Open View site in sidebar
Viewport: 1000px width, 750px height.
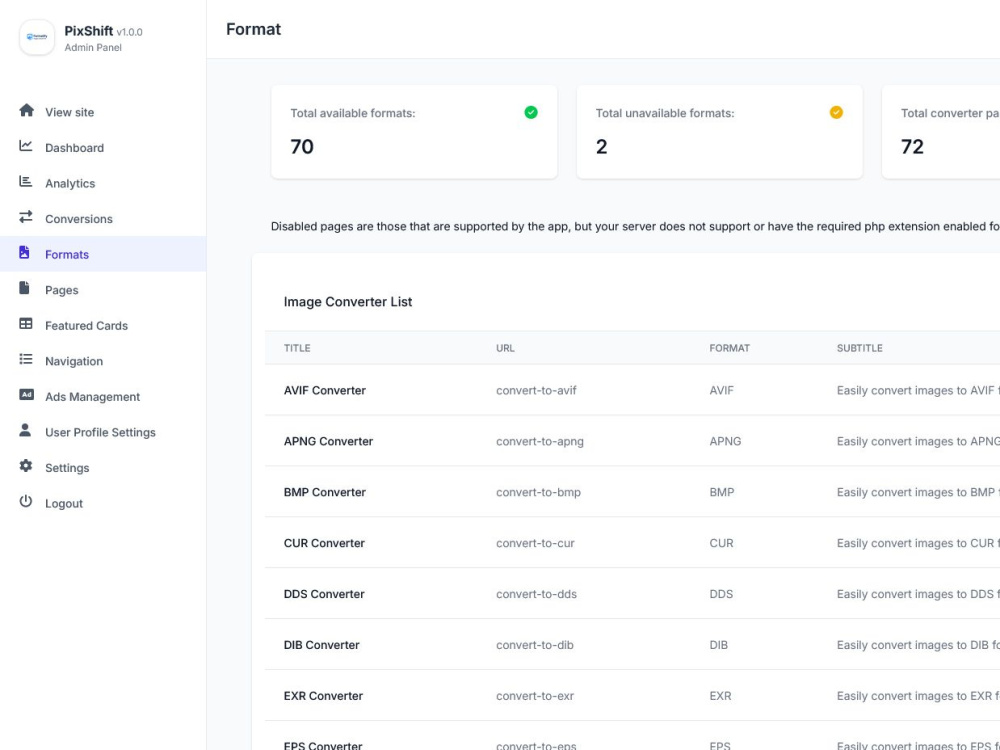[103, 112]
